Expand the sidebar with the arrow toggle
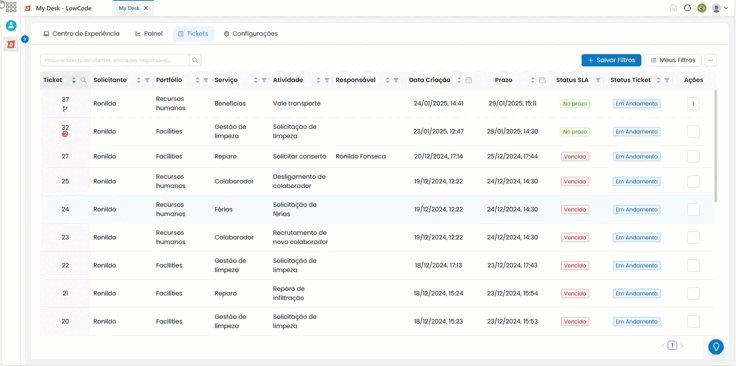This screenshot has width=736, height=366. pos(25,39)
